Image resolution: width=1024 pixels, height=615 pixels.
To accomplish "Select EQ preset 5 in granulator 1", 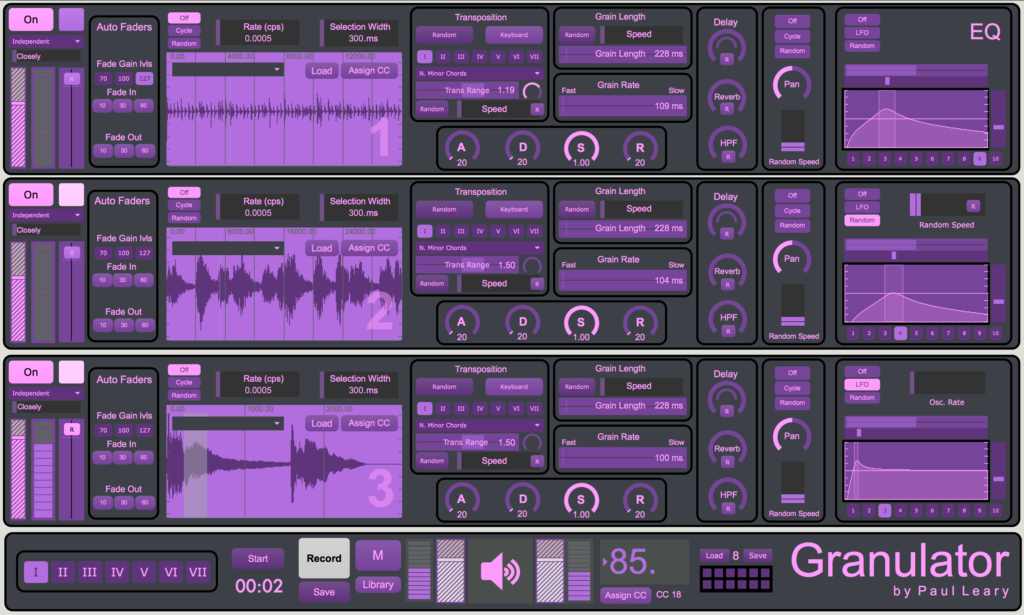I will 916,159.
